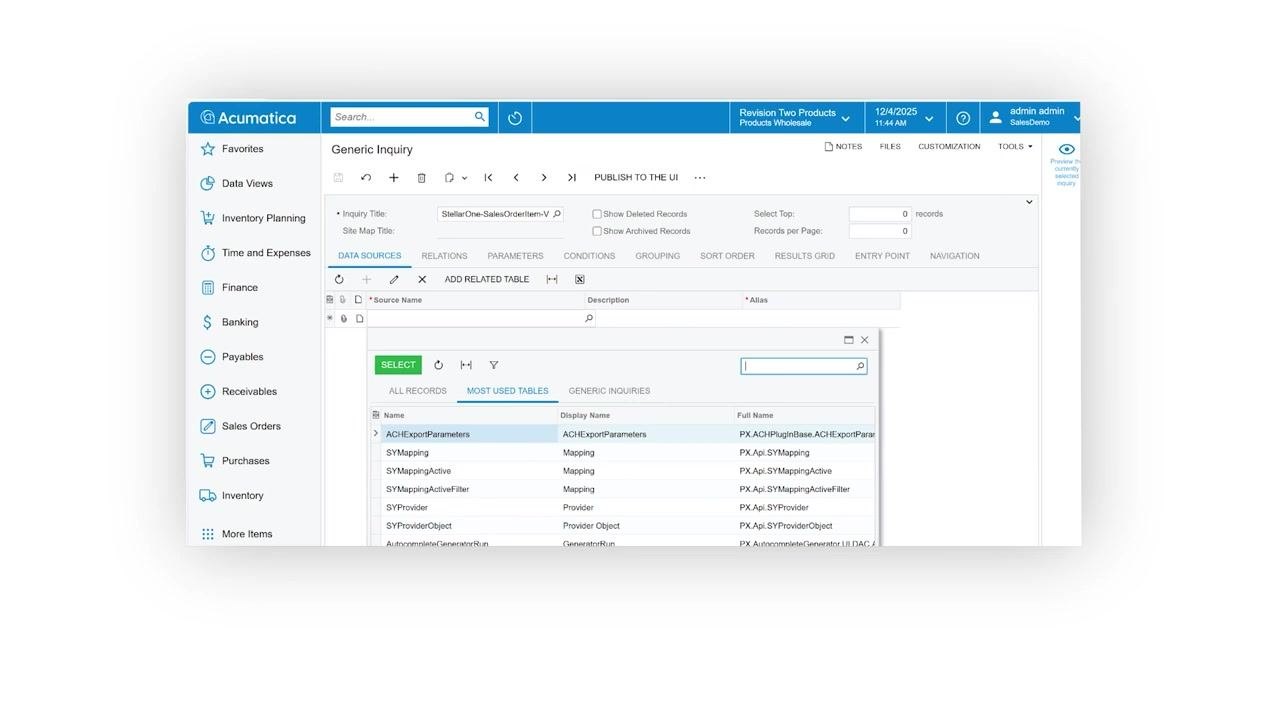Click the Preview inquiry eye icon
This screenshot has width=1280, height=720.
pyautogui.click(x=1067, y=149)
